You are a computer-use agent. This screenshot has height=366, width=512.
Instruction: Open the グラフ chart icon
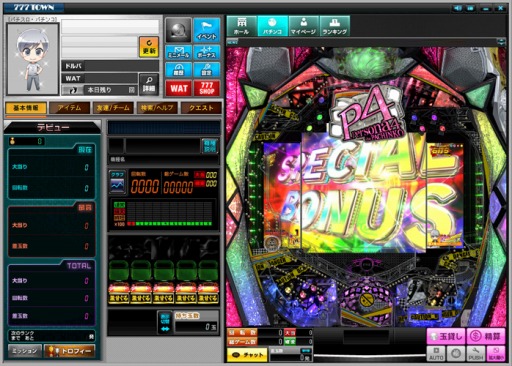tap(118, 182)
